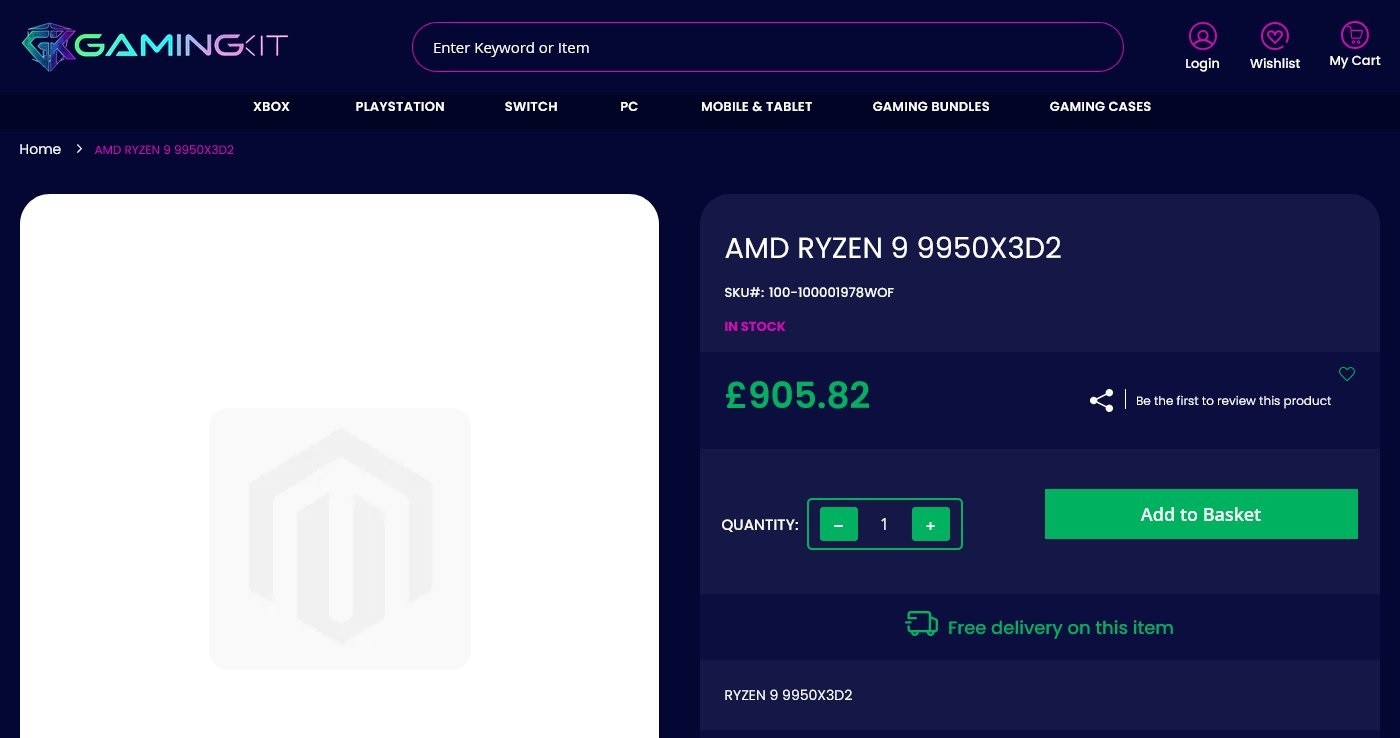Click Add to Basket

[1200, 514]
